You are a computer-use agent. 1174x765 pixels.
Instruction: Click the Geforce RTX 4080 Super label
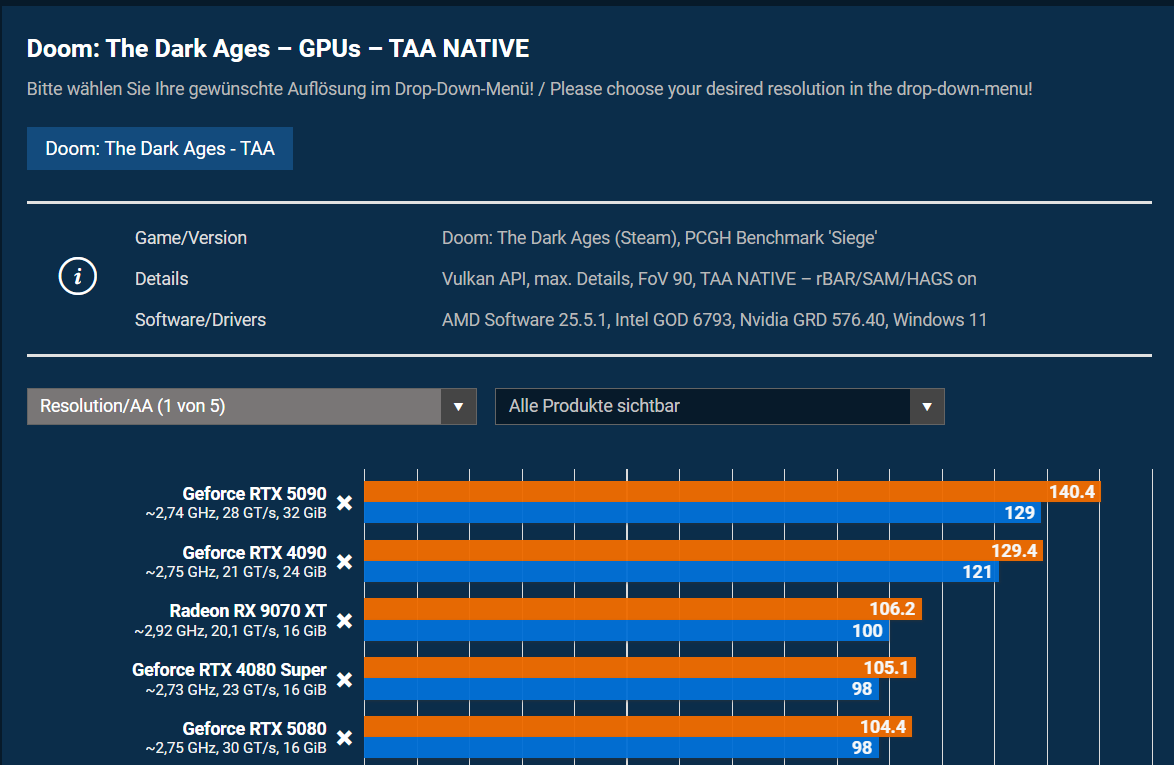coord(229,669)
